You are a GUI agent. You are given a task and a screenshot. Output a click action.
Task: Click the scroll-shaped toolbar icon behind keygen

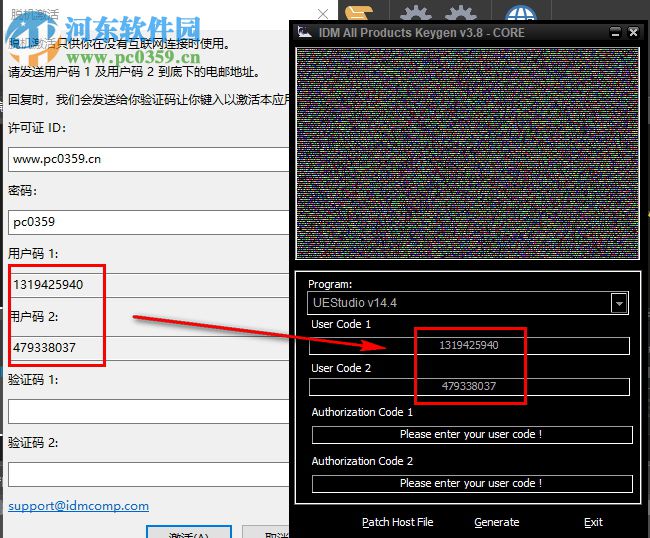357,12
